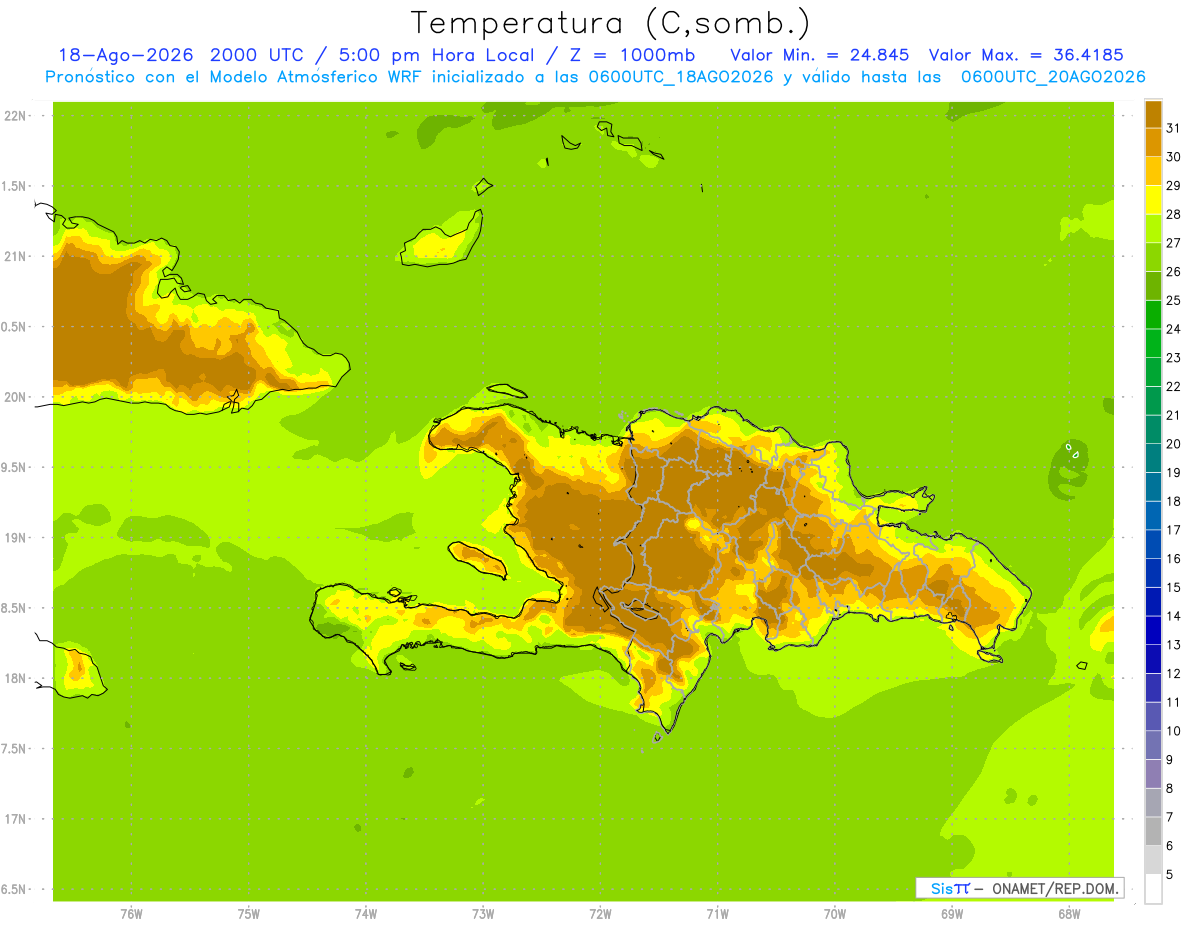Click the title "Temperatura (C,somb.)"
The height and width of the screenshot is (927, 1200).
click(x=610, y=23)
